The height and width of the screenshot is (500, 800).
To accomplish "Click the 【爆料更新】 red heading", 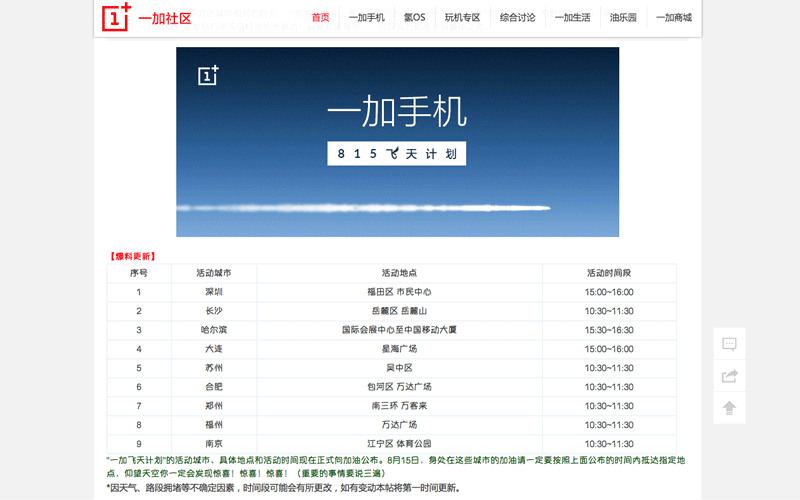I will point(133,256).
